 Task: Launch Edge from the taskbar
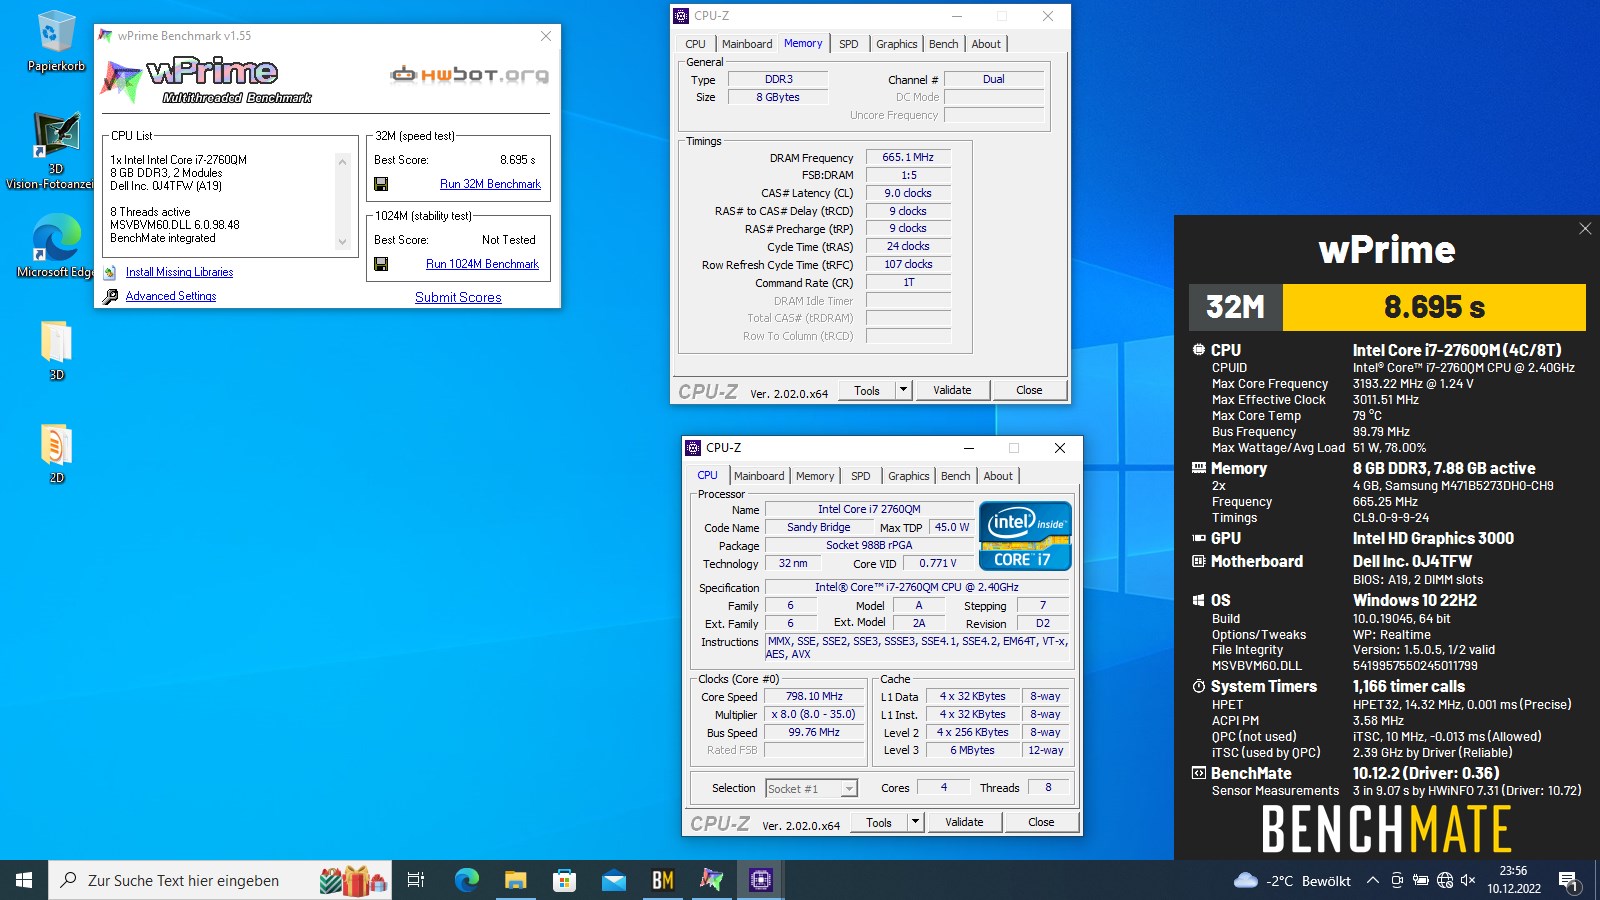tap(467, 880)
